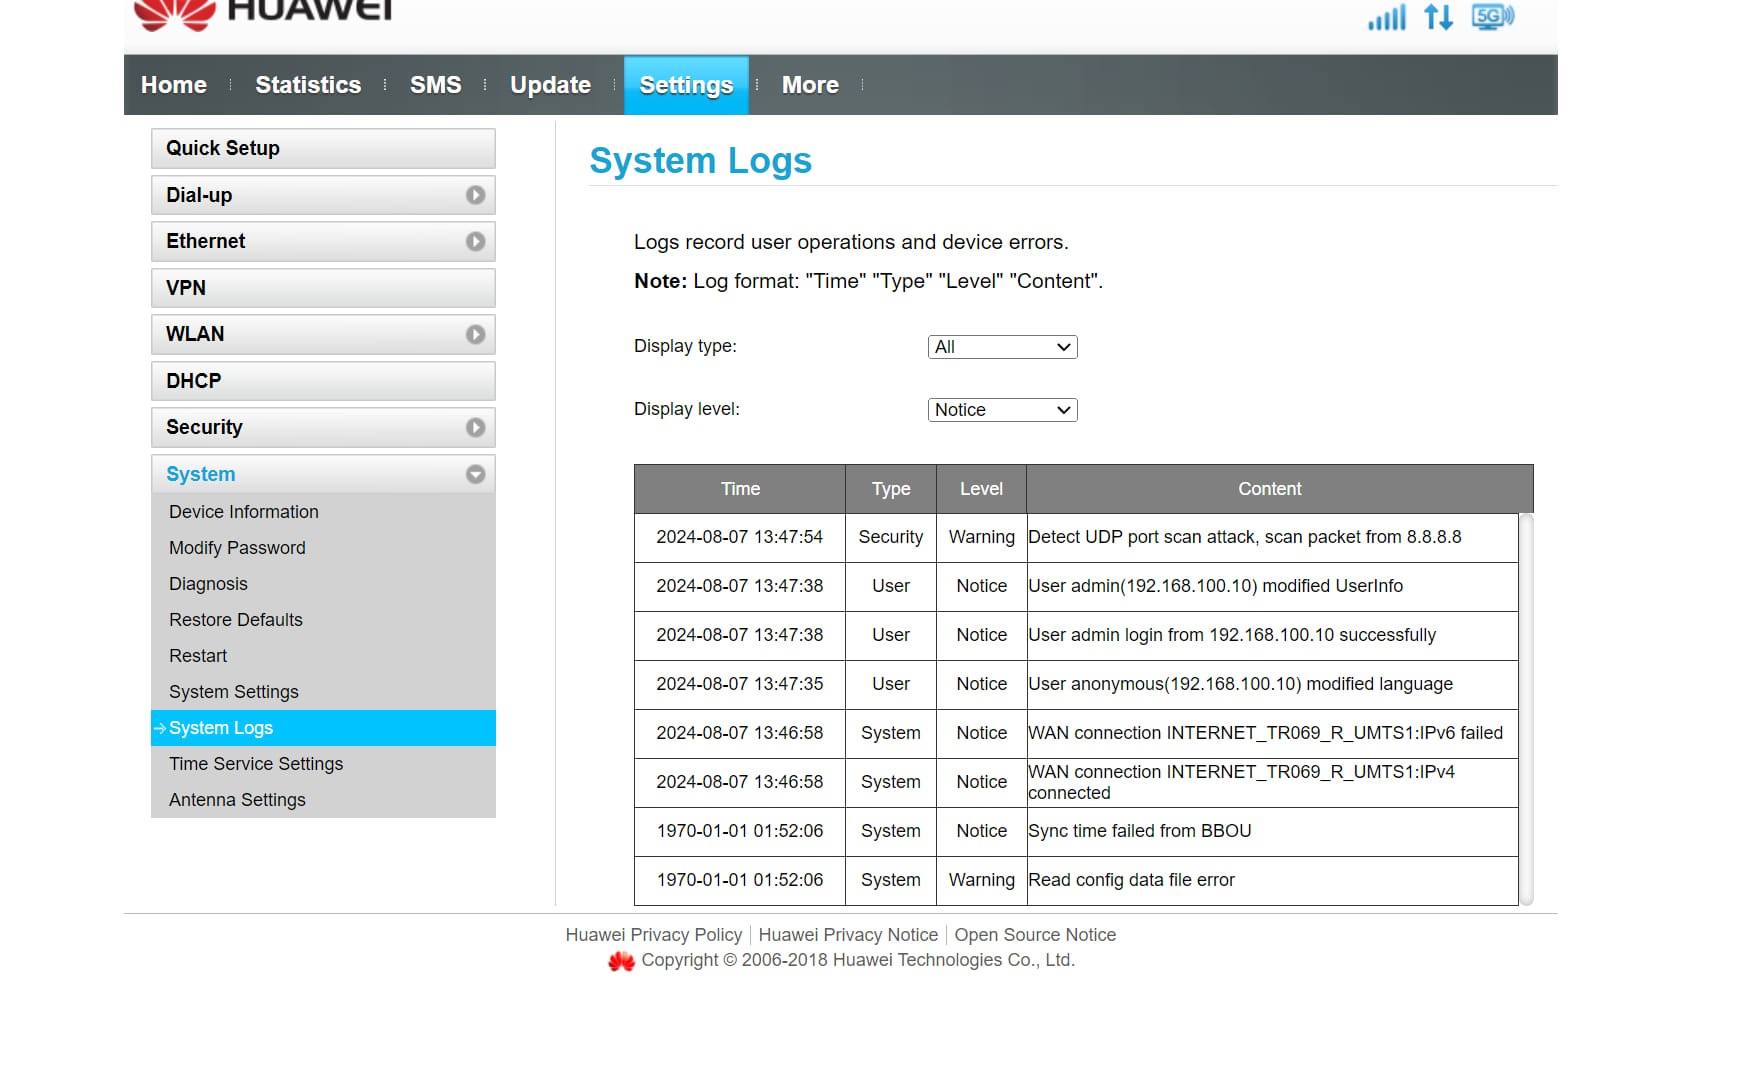Expand the WLAN section arrow
Viewport: 1759px width, 1068px height.
coord(475,334)
